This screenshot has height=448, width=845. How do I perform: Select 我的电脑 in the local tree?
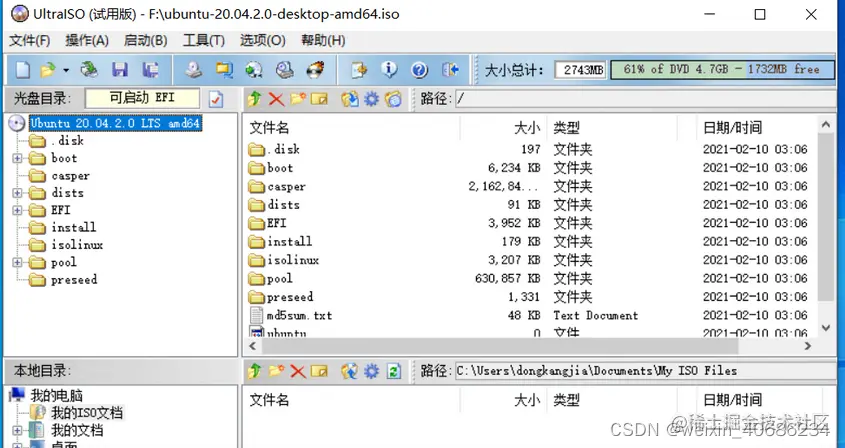coord(56,396)
